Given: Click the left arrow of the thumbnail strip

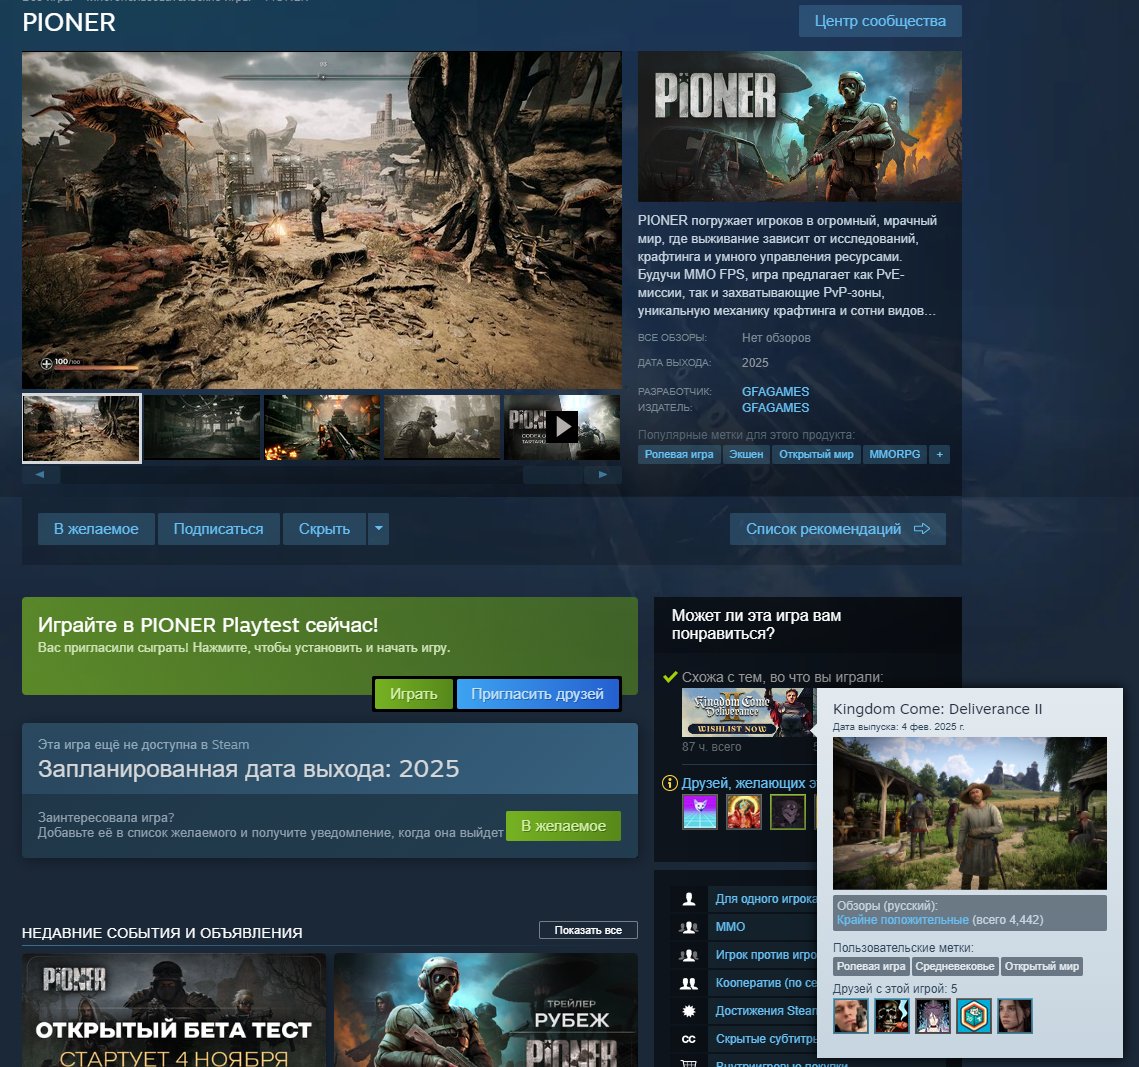Looking at the screenshot, I should tap(40, 474).
